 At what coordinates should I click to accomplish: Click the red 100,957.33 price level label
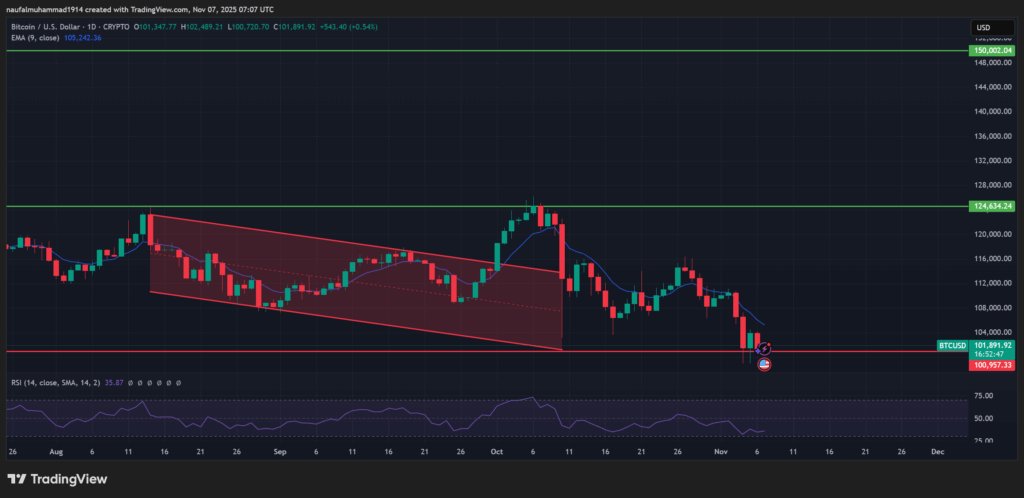pyautogui.click(x=993, y=366)
